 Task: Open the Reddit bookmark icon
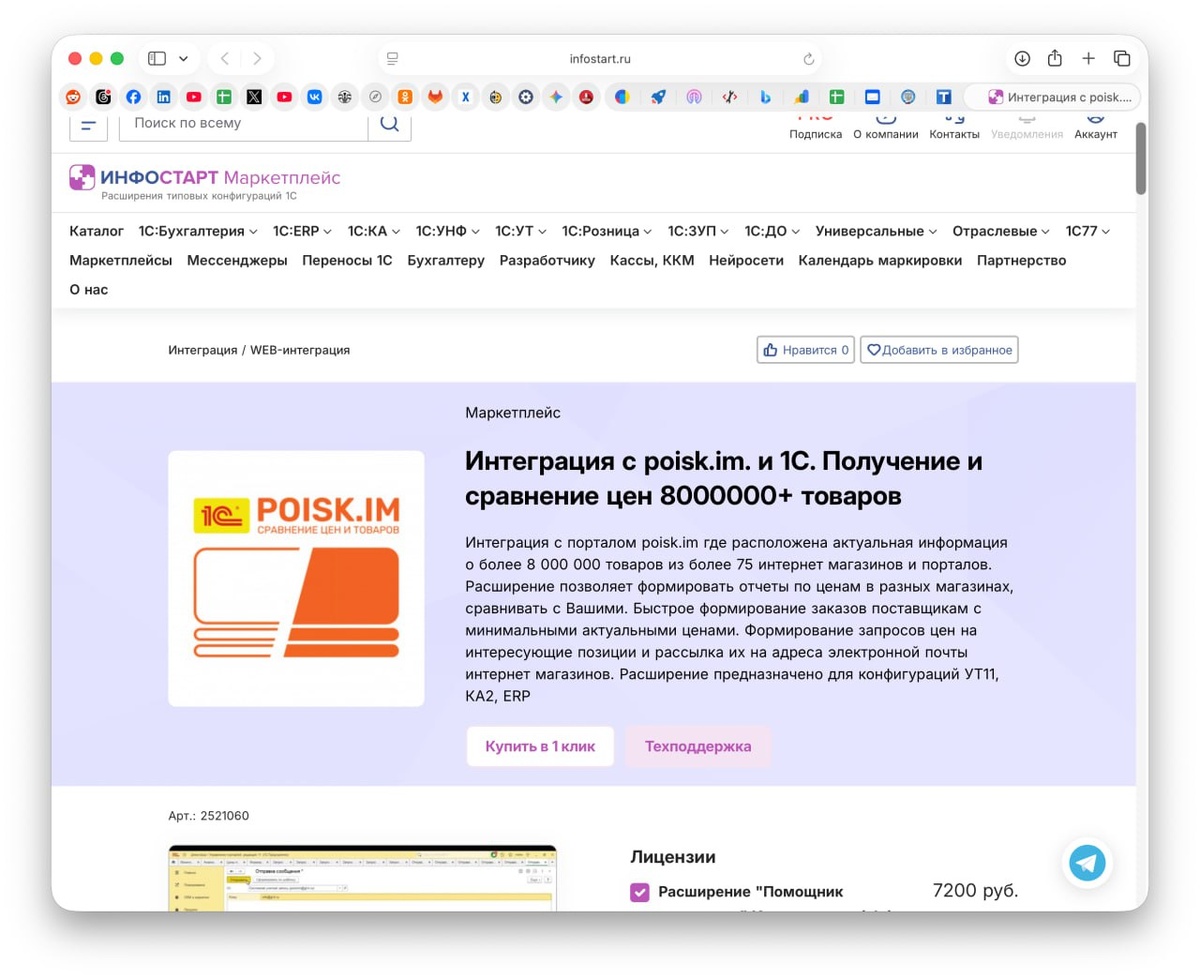73,97
